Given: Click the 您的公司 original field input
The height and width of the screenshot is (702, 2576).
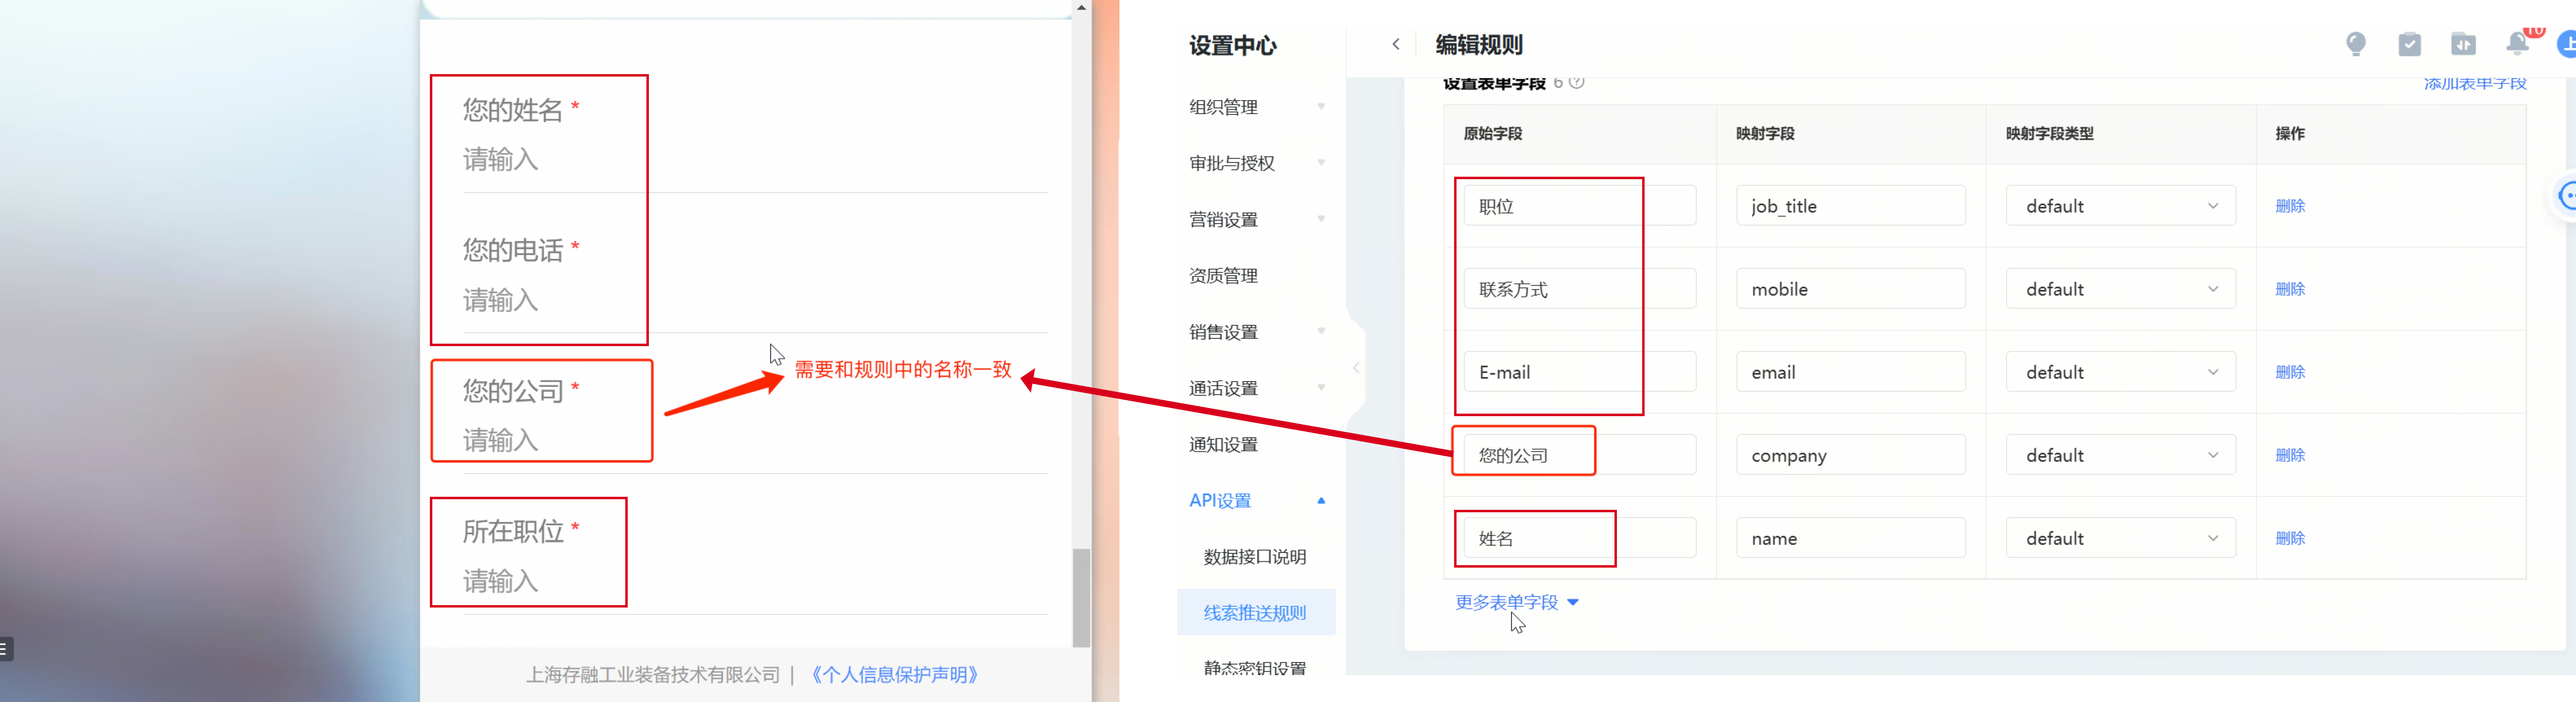Looking at the screenshot, I should 1580,455.
